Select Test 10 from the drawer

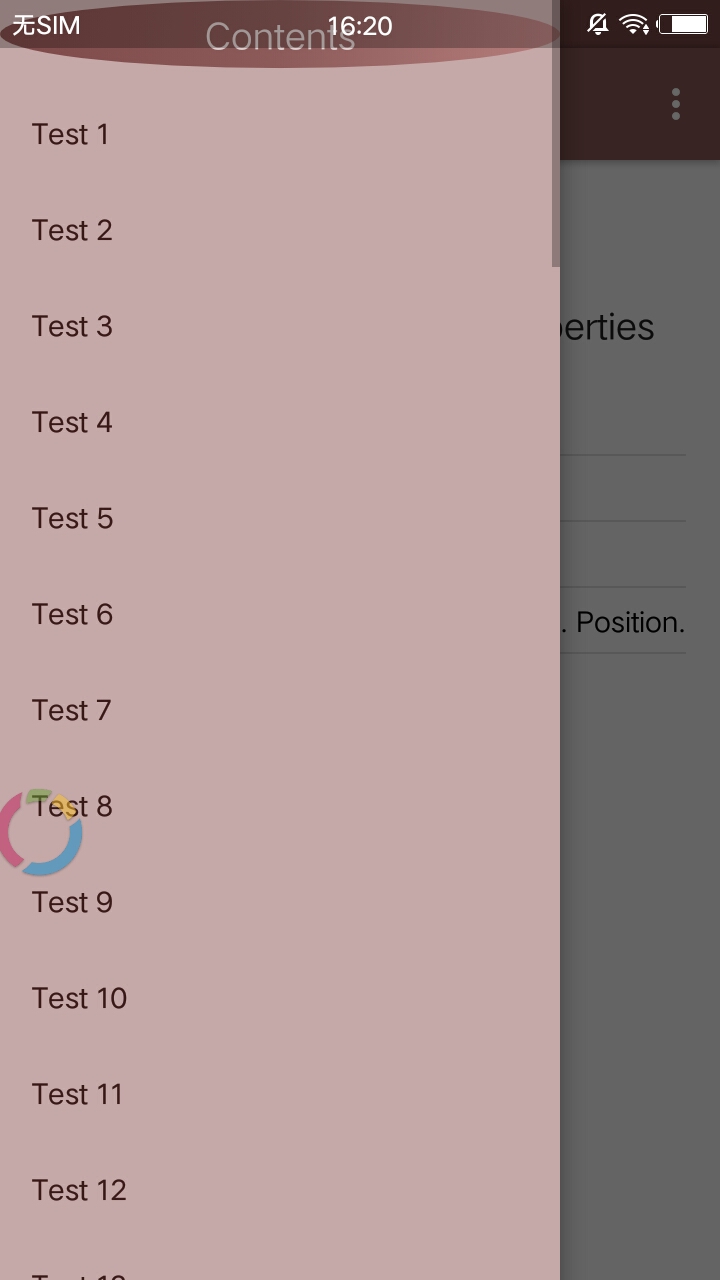280,998
